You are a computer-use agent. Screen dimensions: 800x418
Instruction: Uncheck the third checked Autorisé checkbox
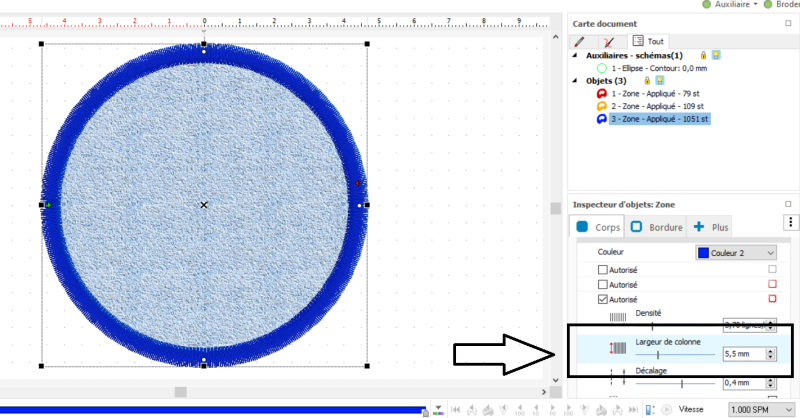click(602, 299)
